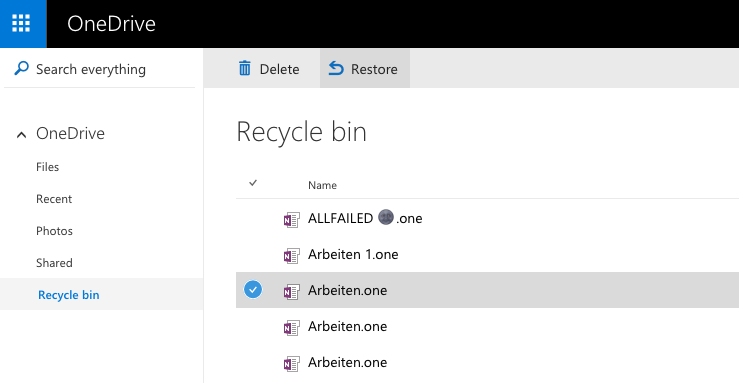
Task: Collapse the OneDrive navigation chevron
Action: pos(21,135)
